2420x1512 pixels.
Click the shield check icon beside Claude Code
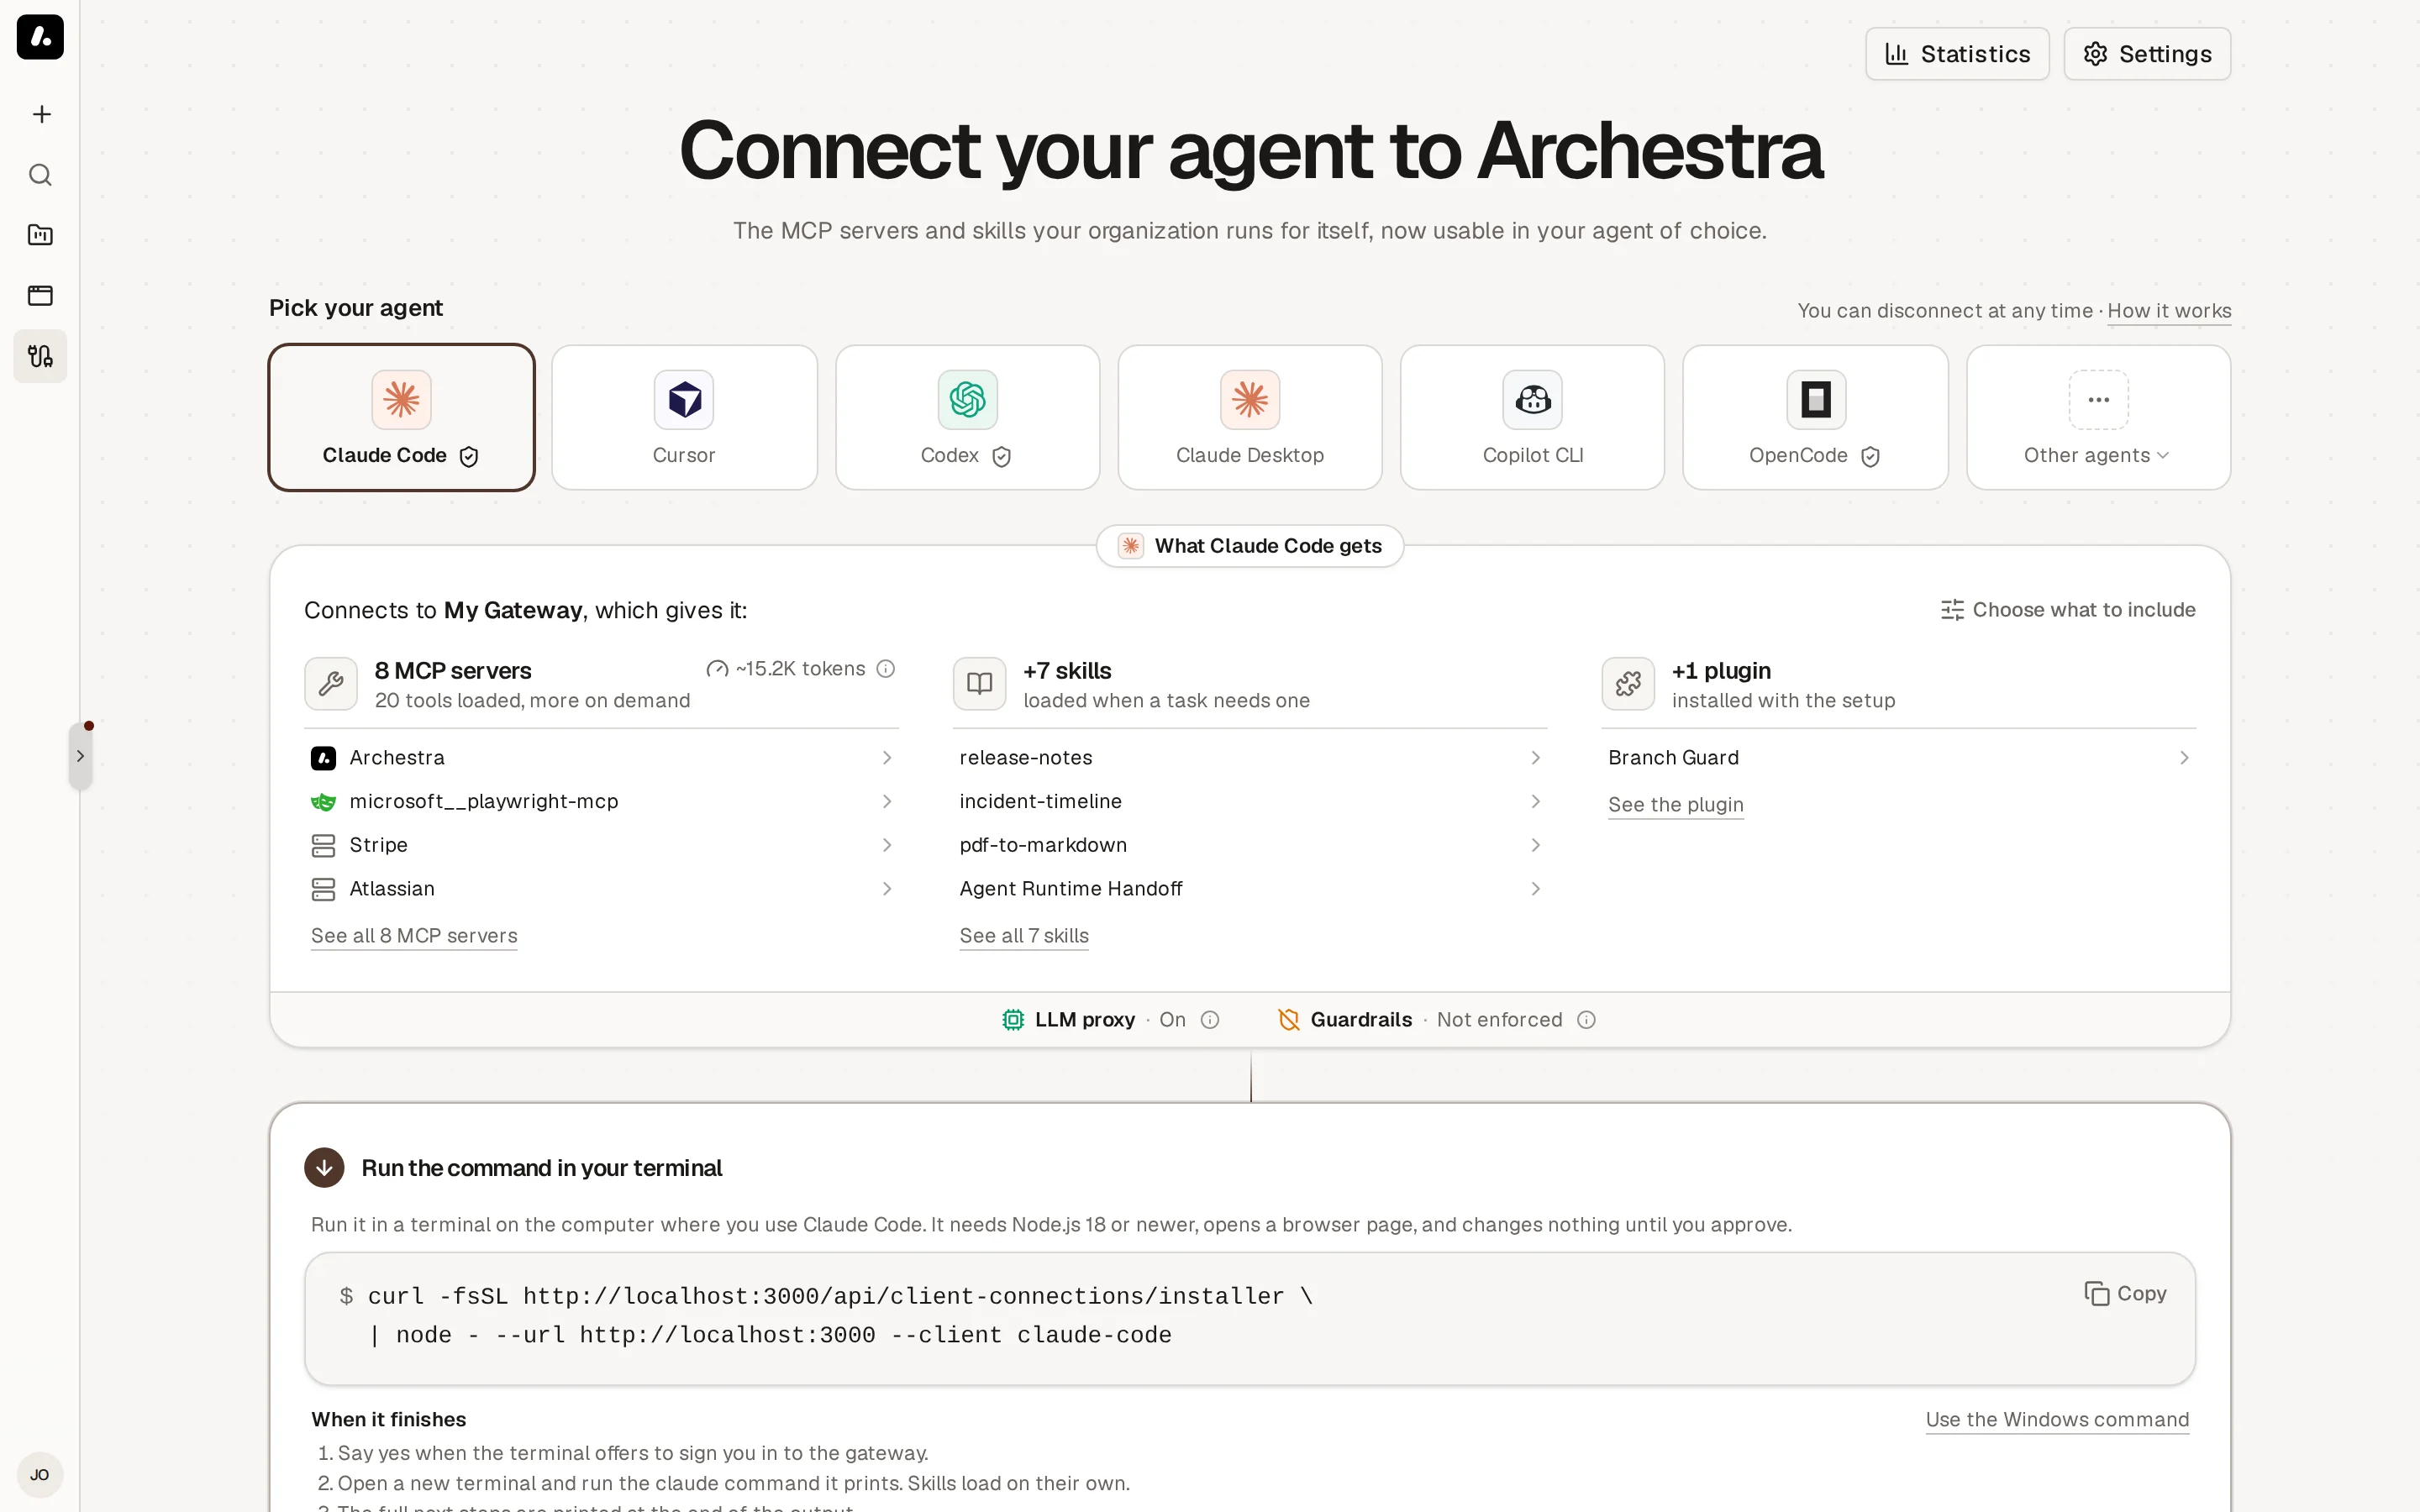pos(469,457)
